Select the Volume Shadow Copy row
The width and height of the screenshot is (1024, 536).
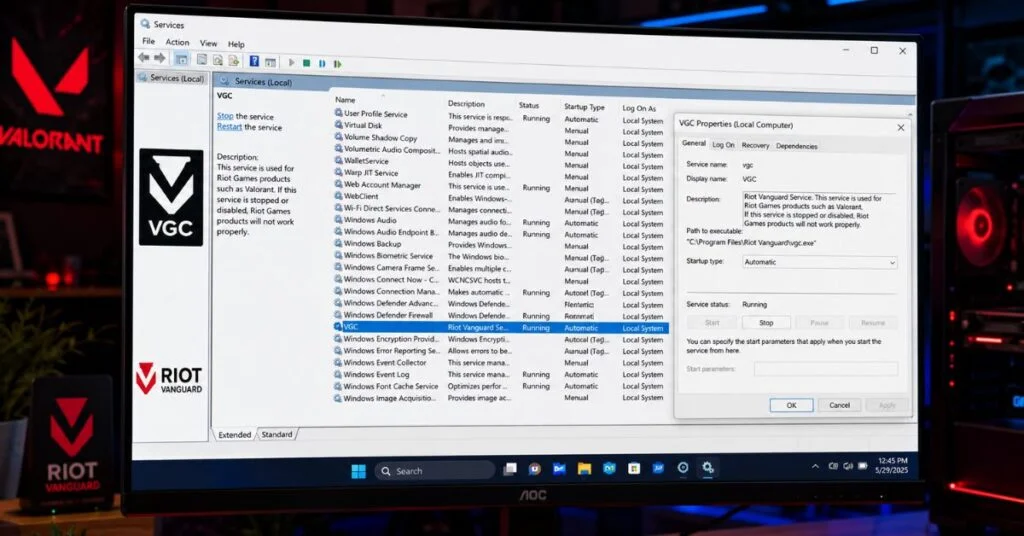coord(501,140)
